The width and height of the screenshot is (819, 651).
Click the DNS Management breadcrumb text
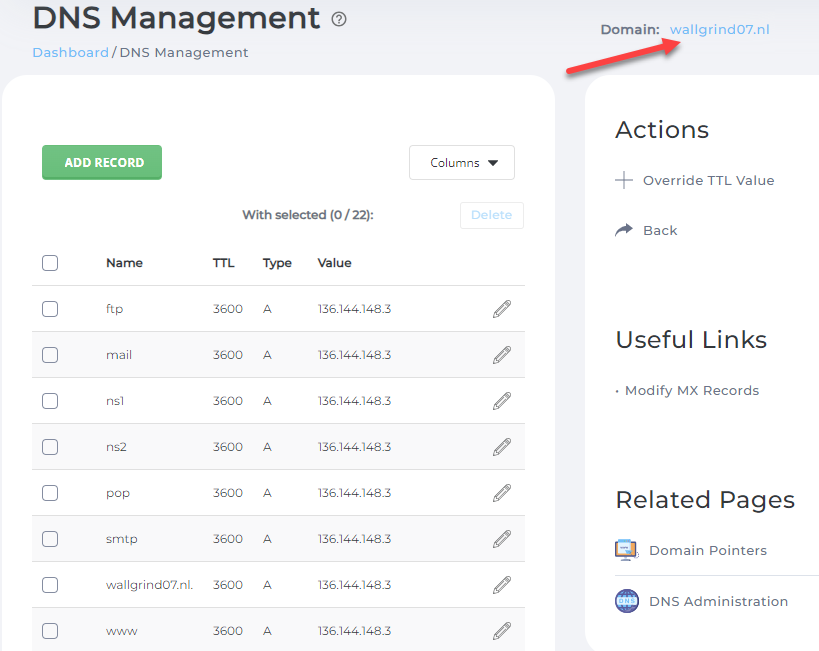tap(184, 52)
